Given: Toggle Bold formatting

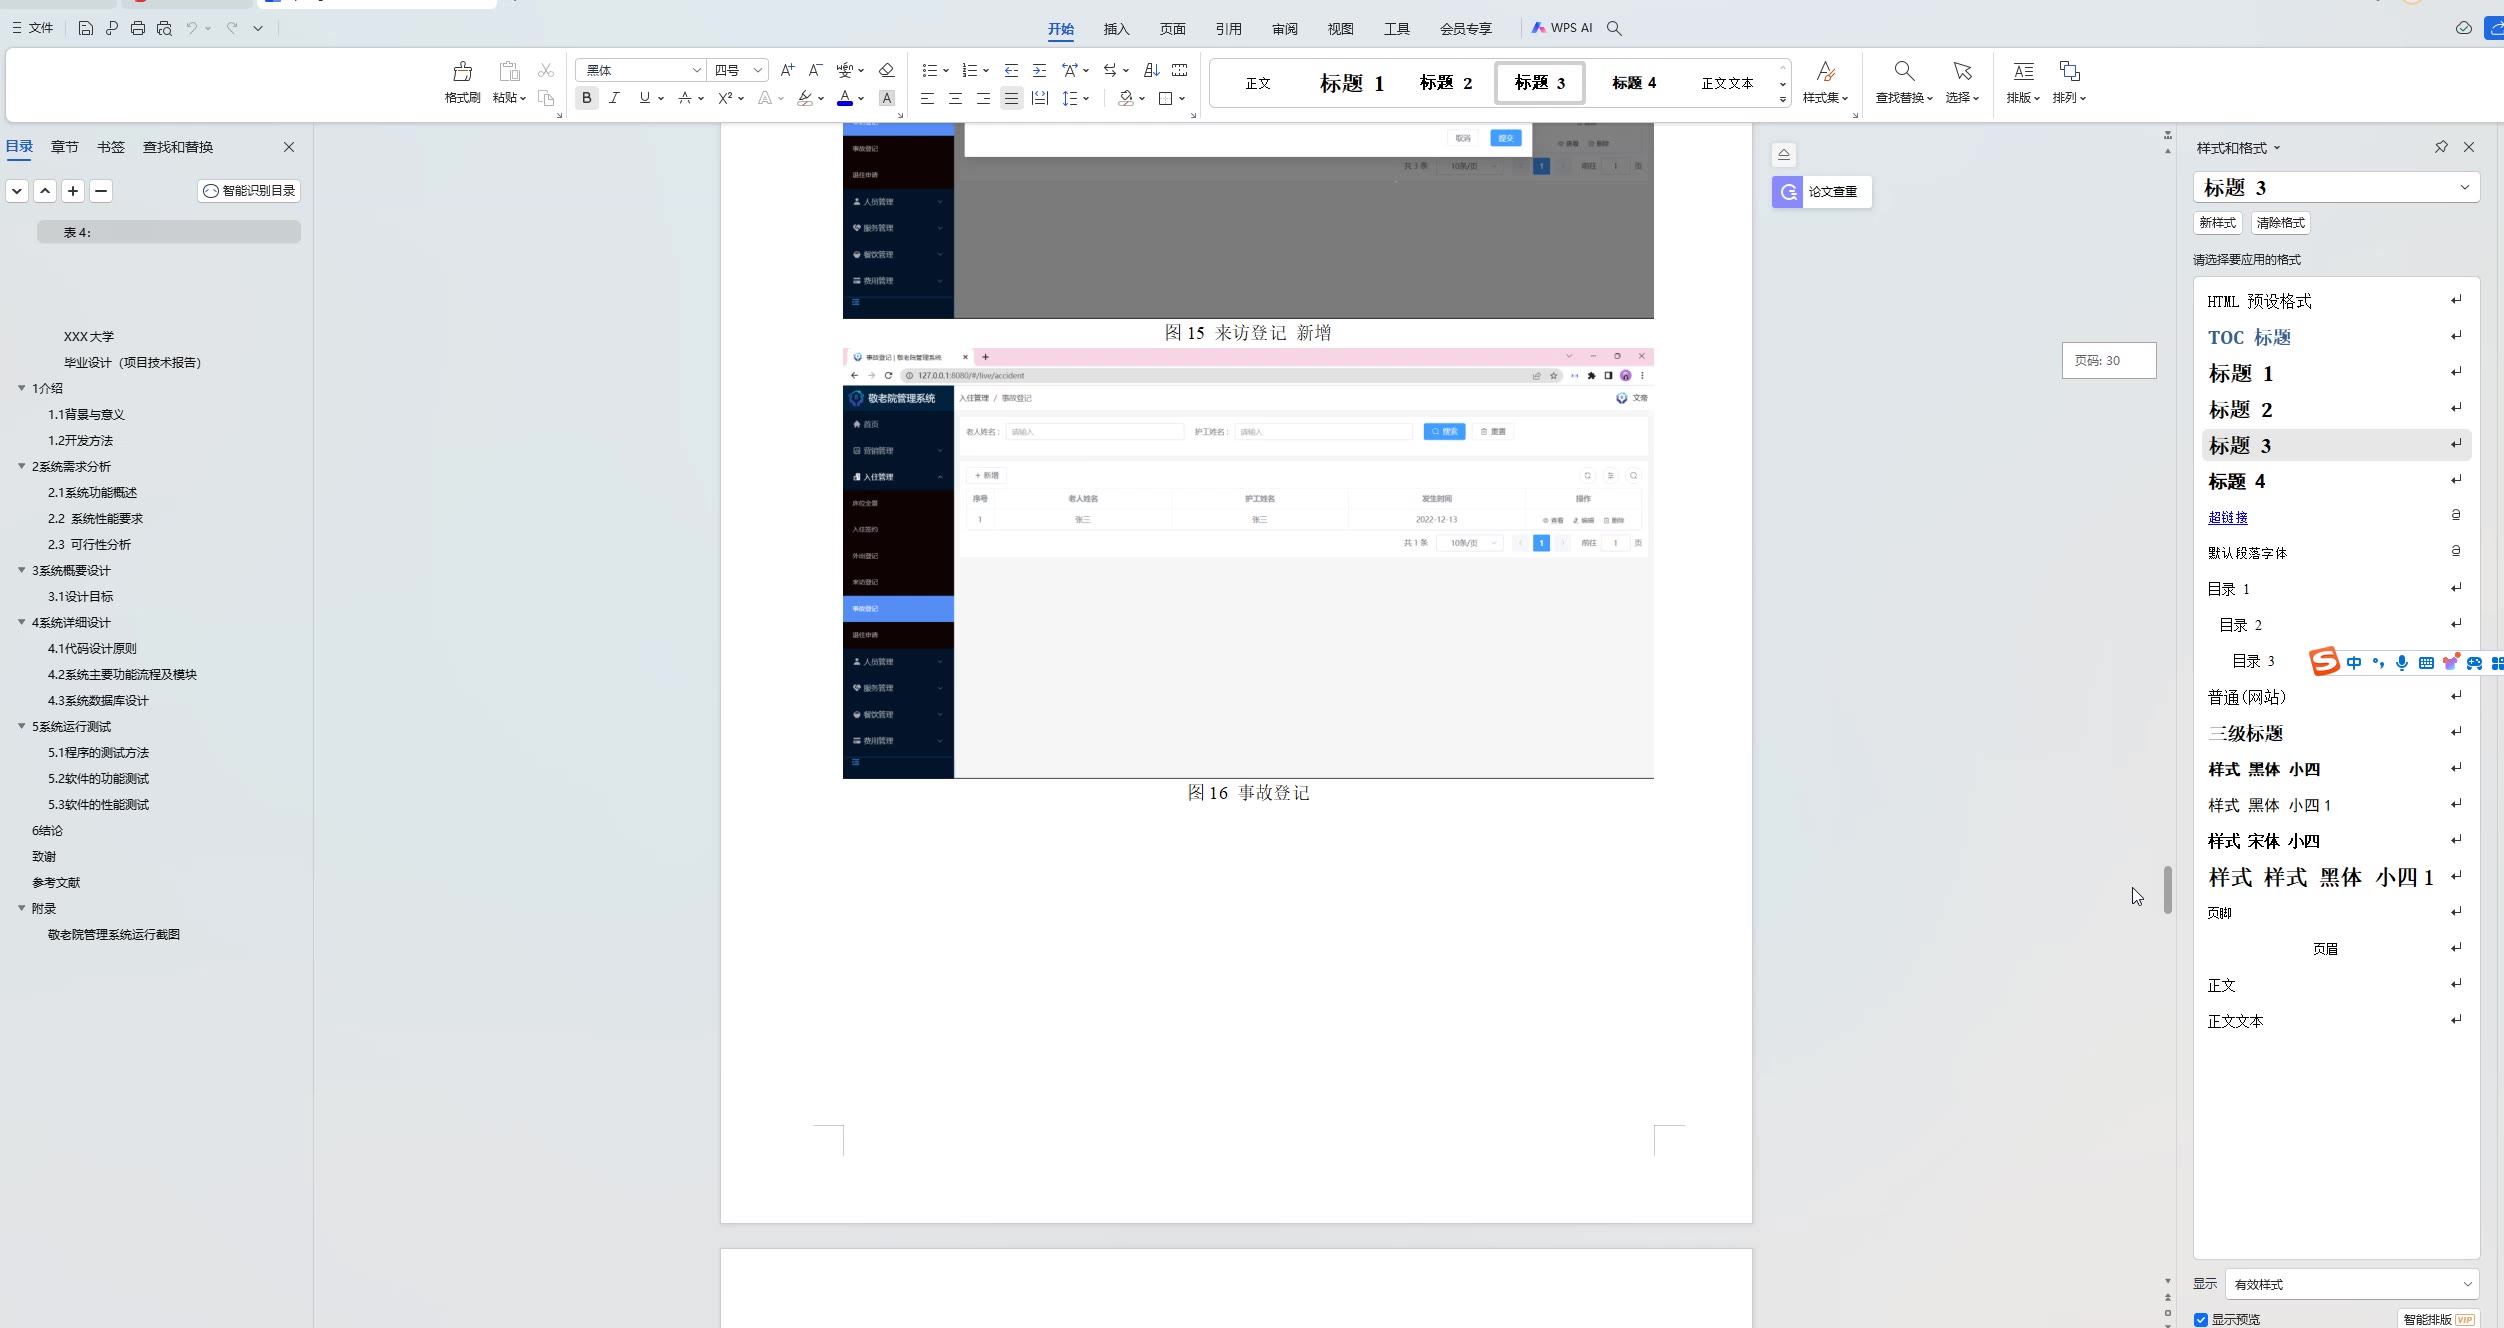Looking at the screenshot, I should (587, 98).
